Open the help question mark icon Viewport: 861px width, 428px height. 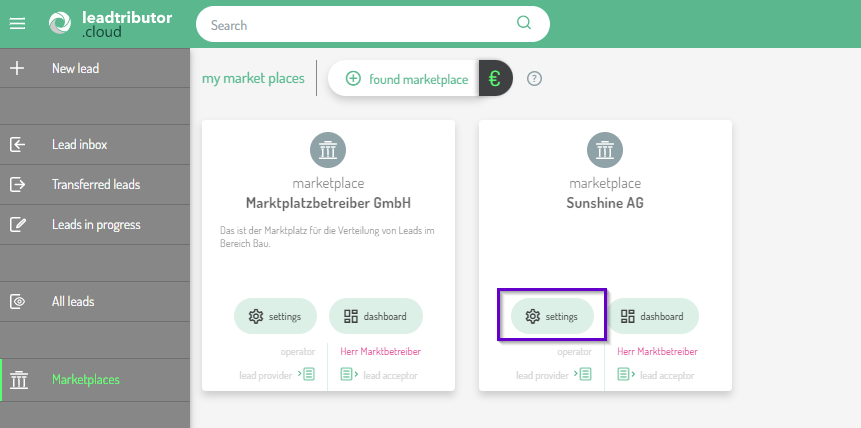click(x=534, y=79)
